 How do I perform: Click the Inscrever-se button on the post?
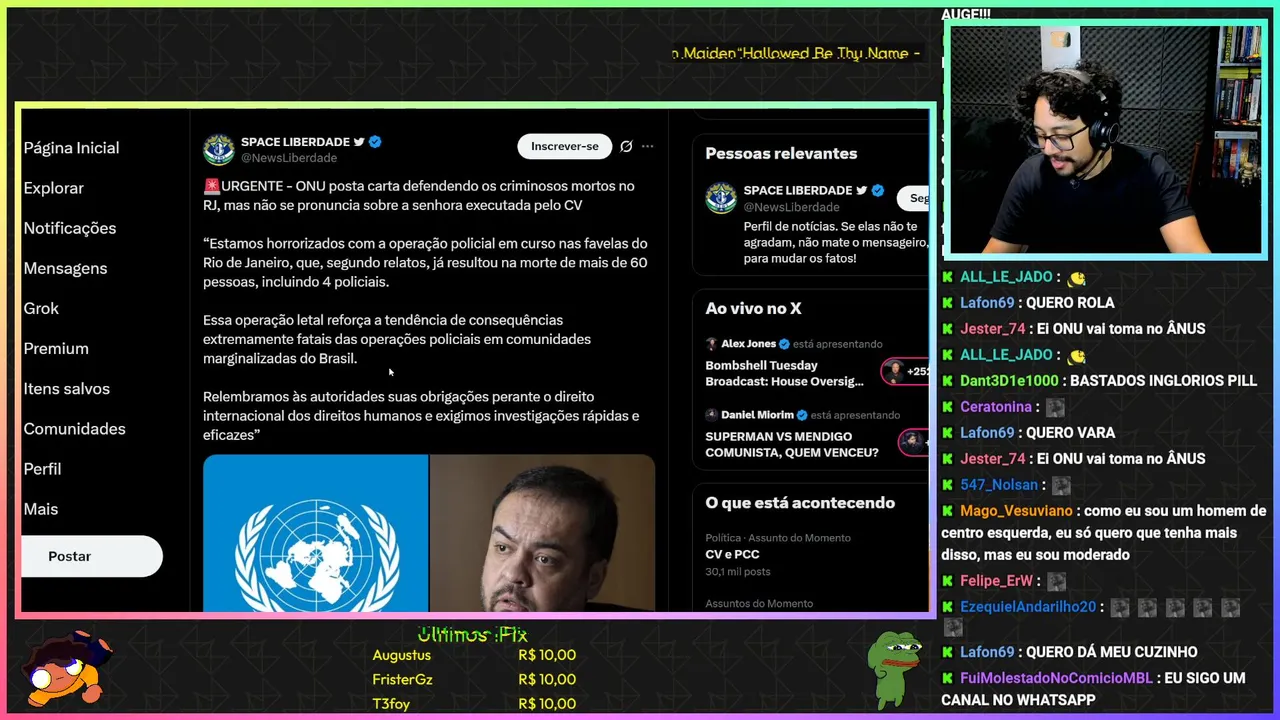tap(565, 146)
